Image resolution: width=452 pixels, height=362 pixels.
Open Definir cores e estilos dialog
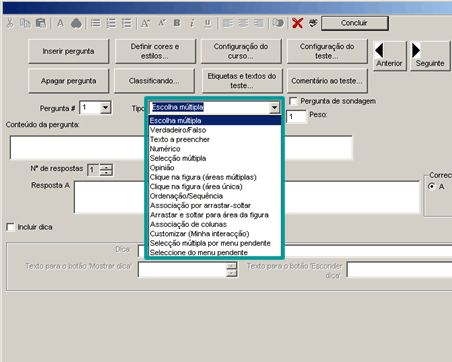tap(155, 51)
